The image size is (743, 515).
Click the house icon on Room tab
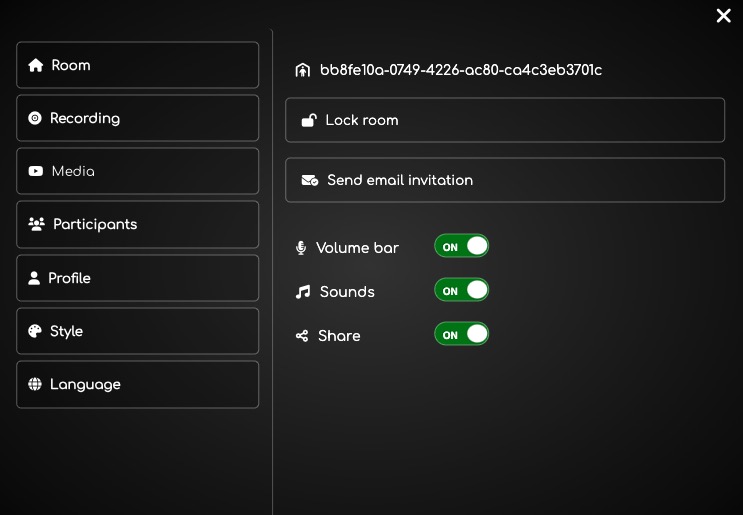[x=36, y=65]
